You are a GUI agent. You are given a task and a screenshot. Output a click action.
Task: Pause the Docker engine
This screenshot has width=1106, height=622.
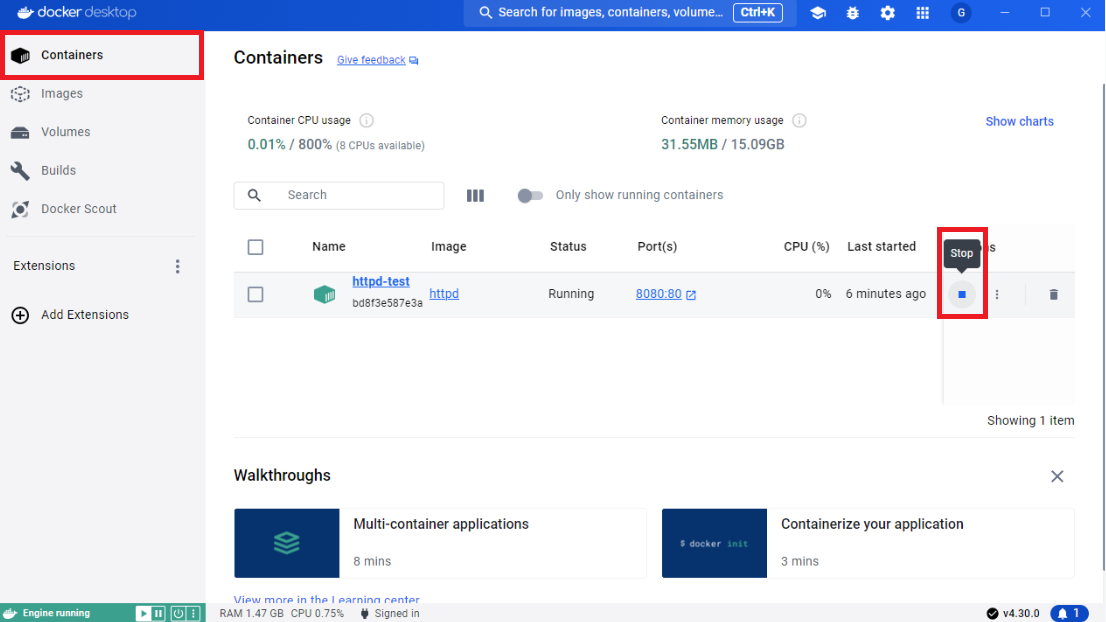(159, 614)
